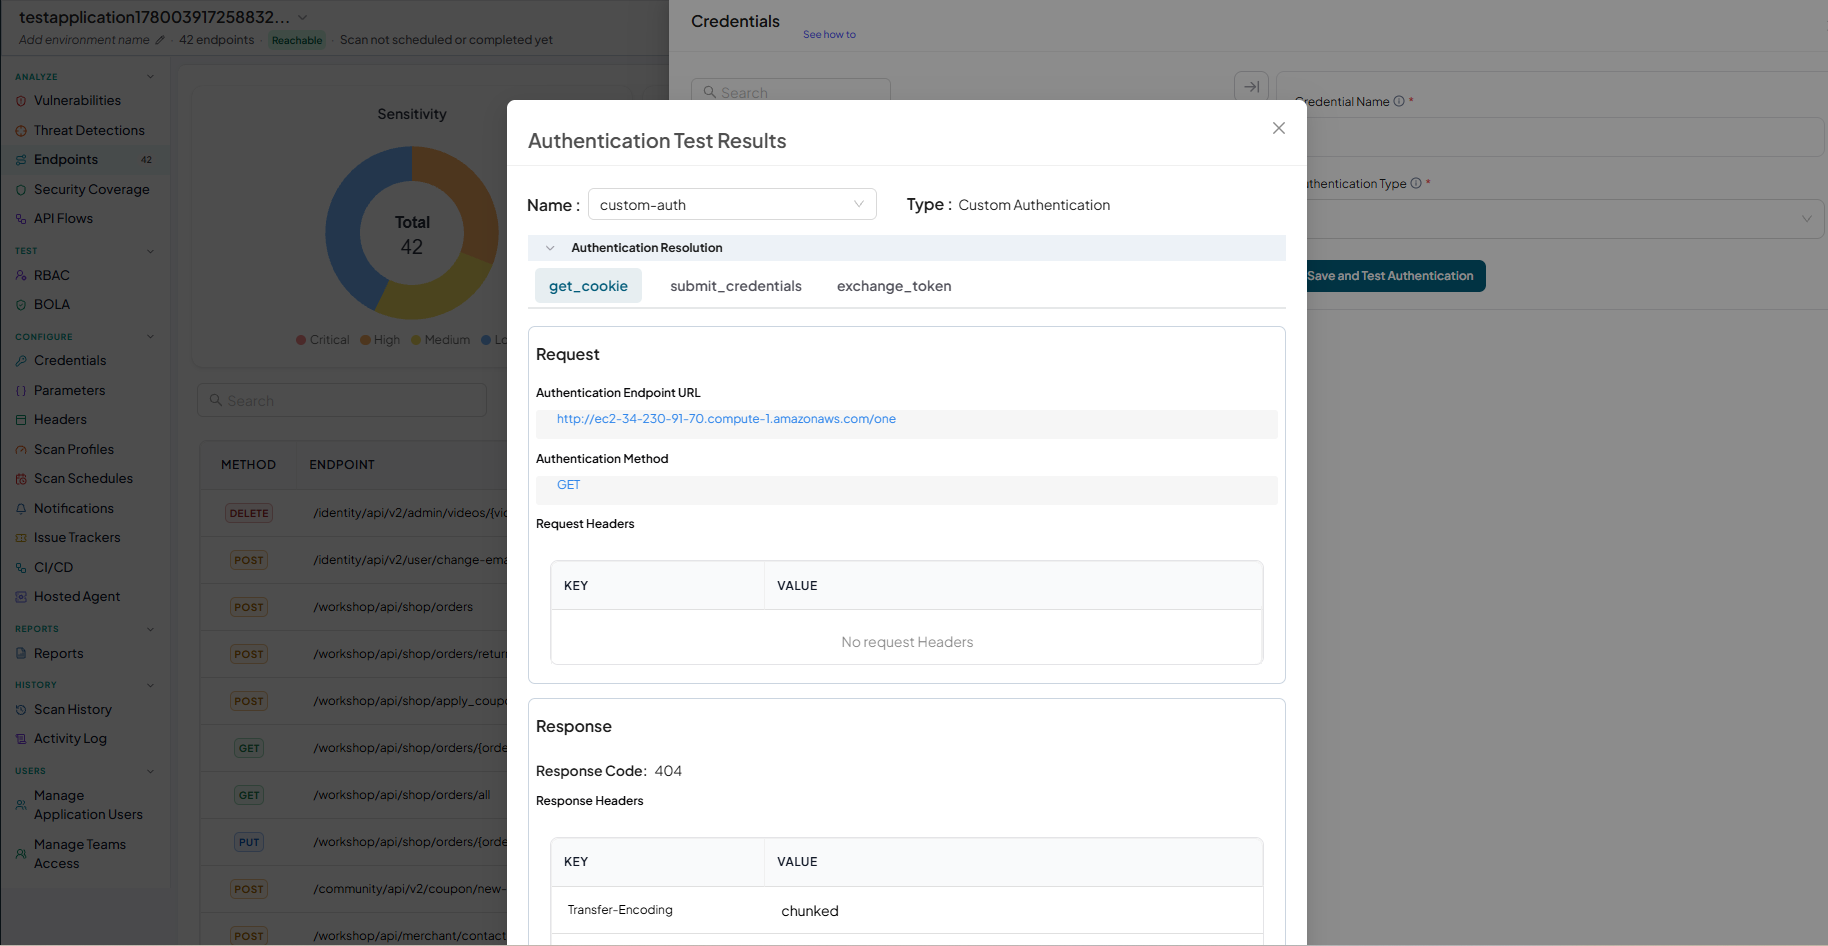This screenshot has height=946, width=1828.
Task: Switch to the exchange_token tab
Action: 894,286
